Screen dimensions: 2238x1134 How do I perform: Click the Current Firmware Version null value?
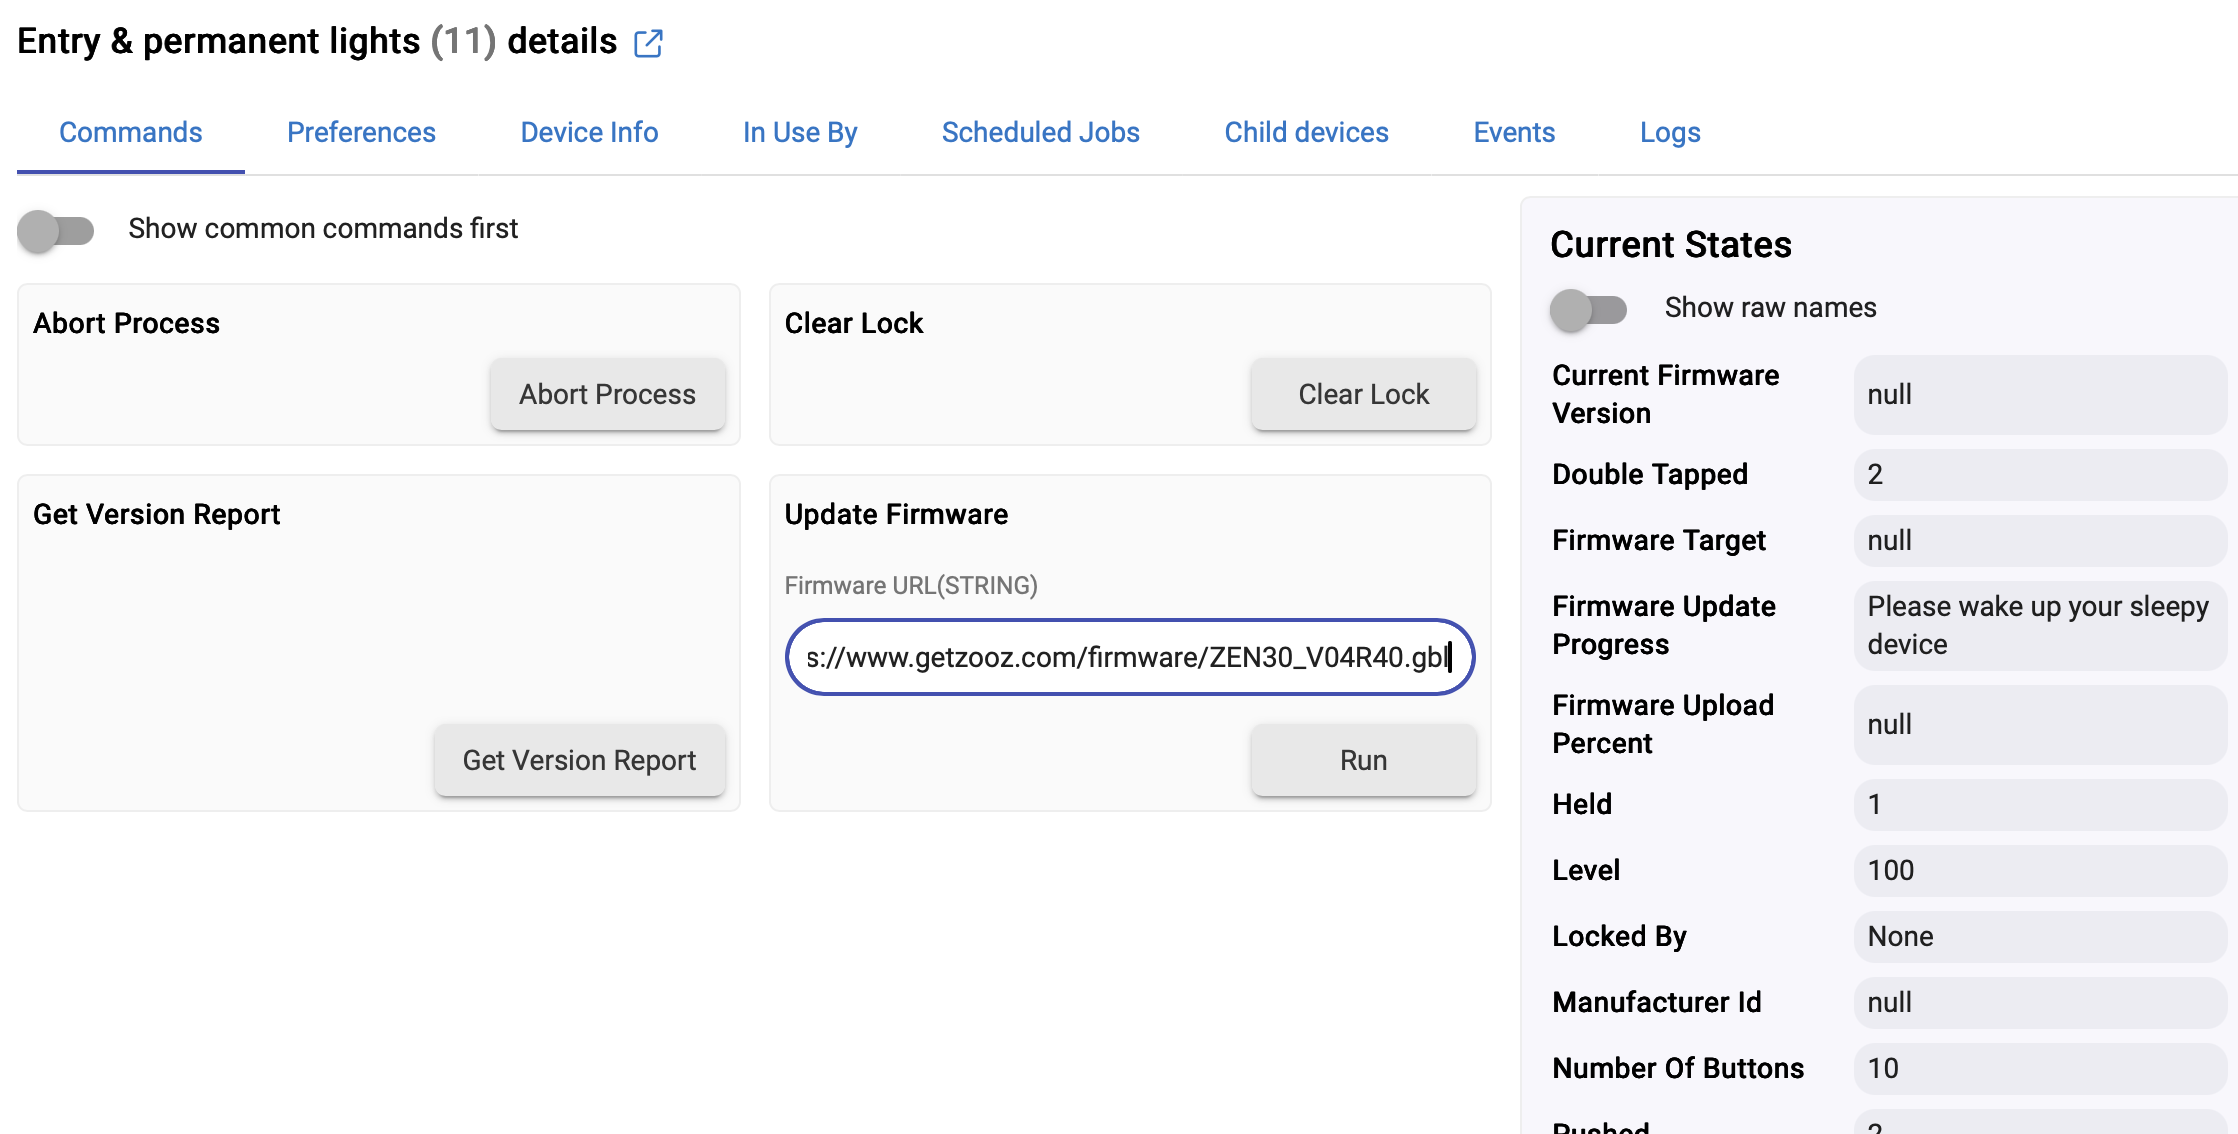click(x=2037, y=395)
